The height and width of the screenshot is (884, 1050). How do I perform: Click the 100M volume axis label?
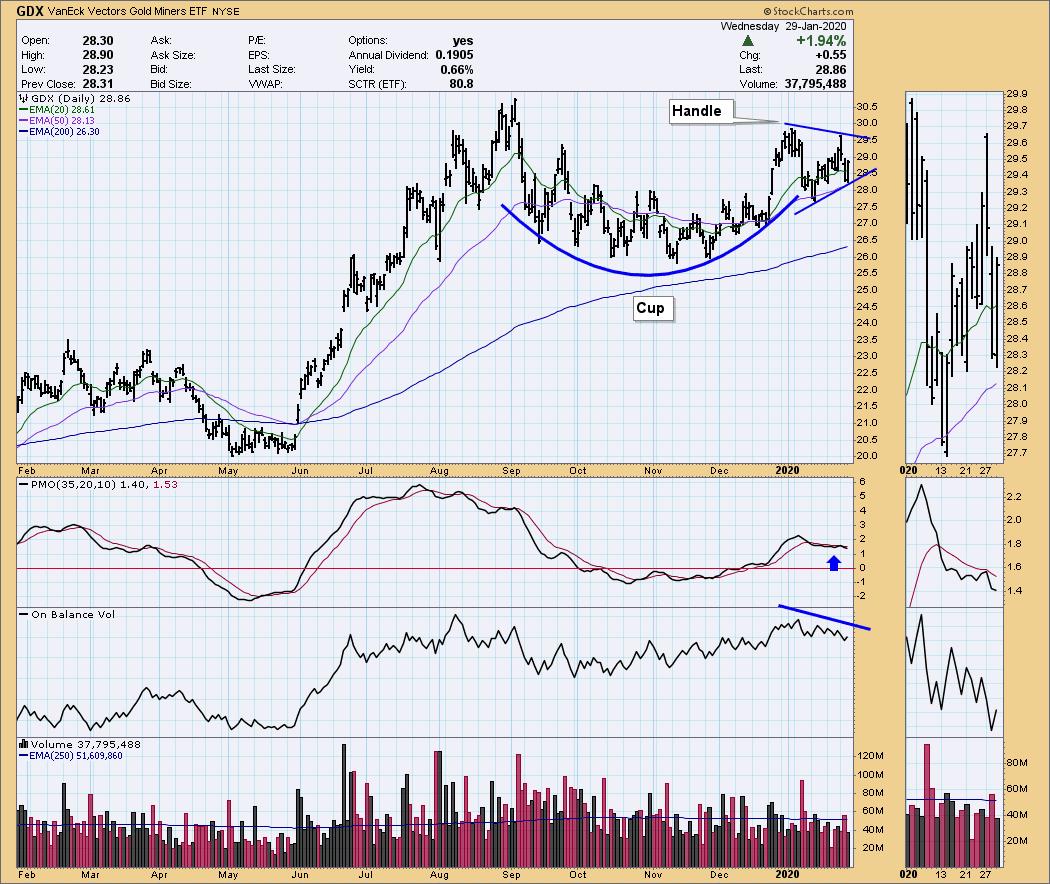[x=871, y=774]
